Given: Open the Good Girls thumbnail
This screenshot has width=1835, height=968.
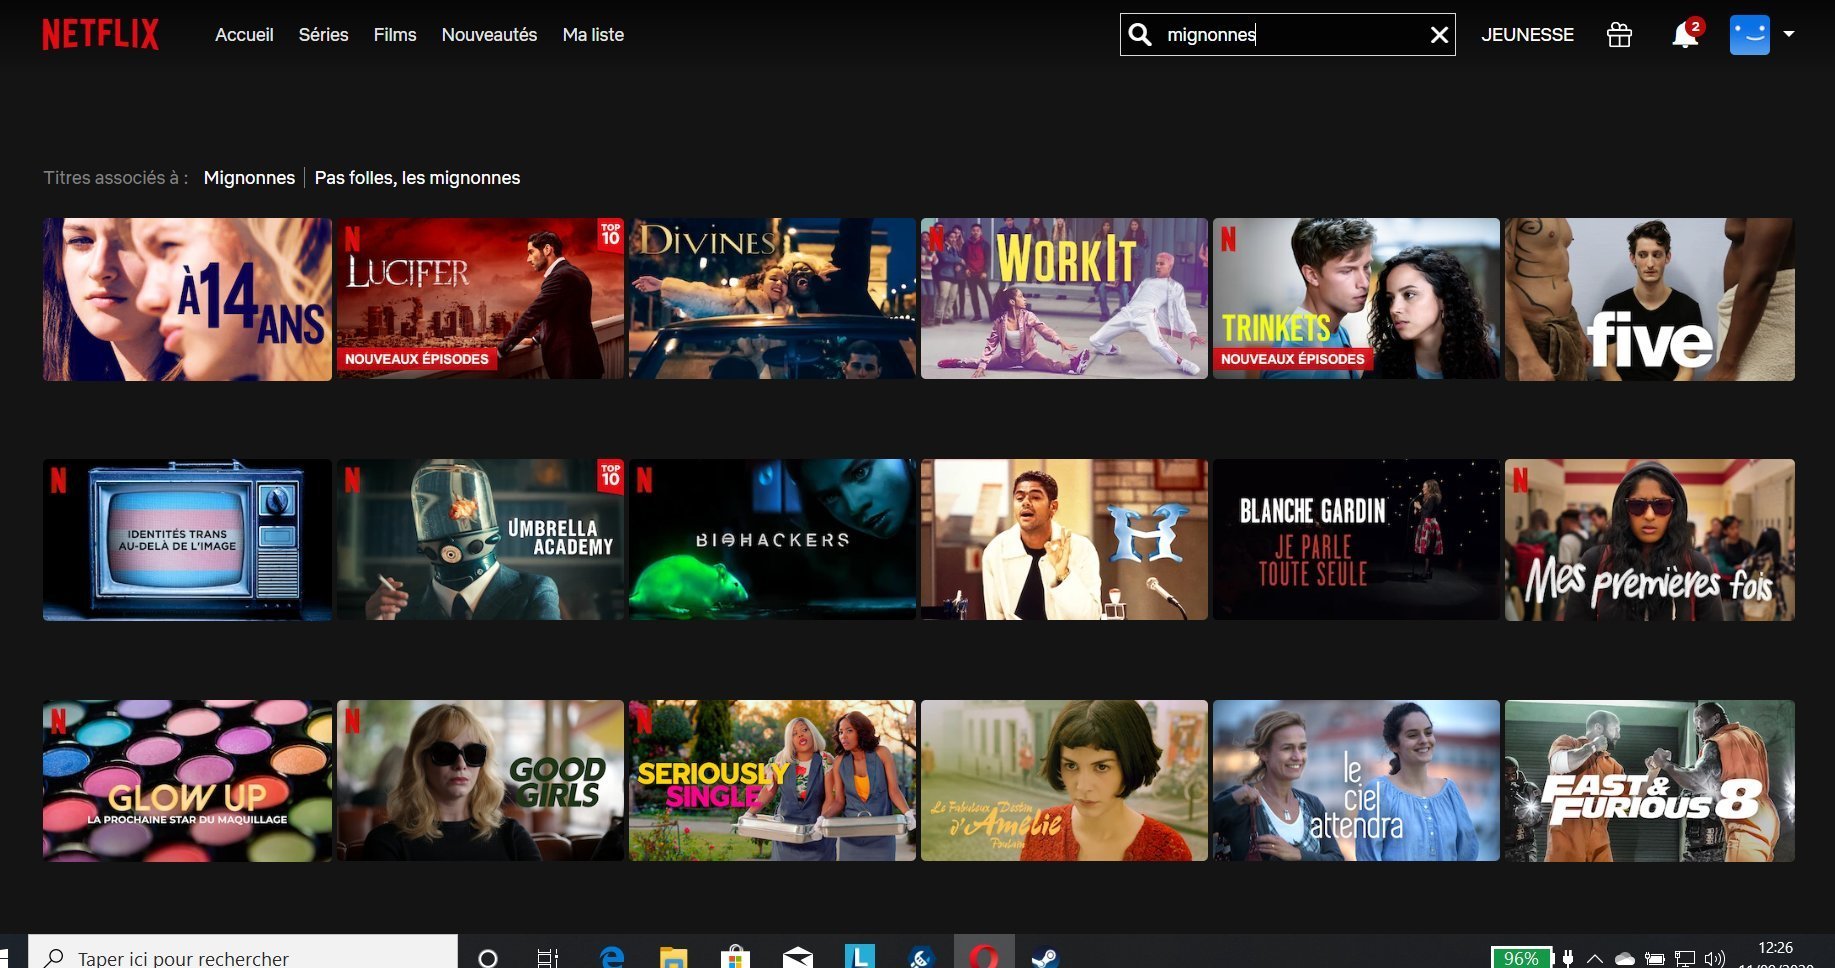Looking at the screenshot, I should point(480,781).
